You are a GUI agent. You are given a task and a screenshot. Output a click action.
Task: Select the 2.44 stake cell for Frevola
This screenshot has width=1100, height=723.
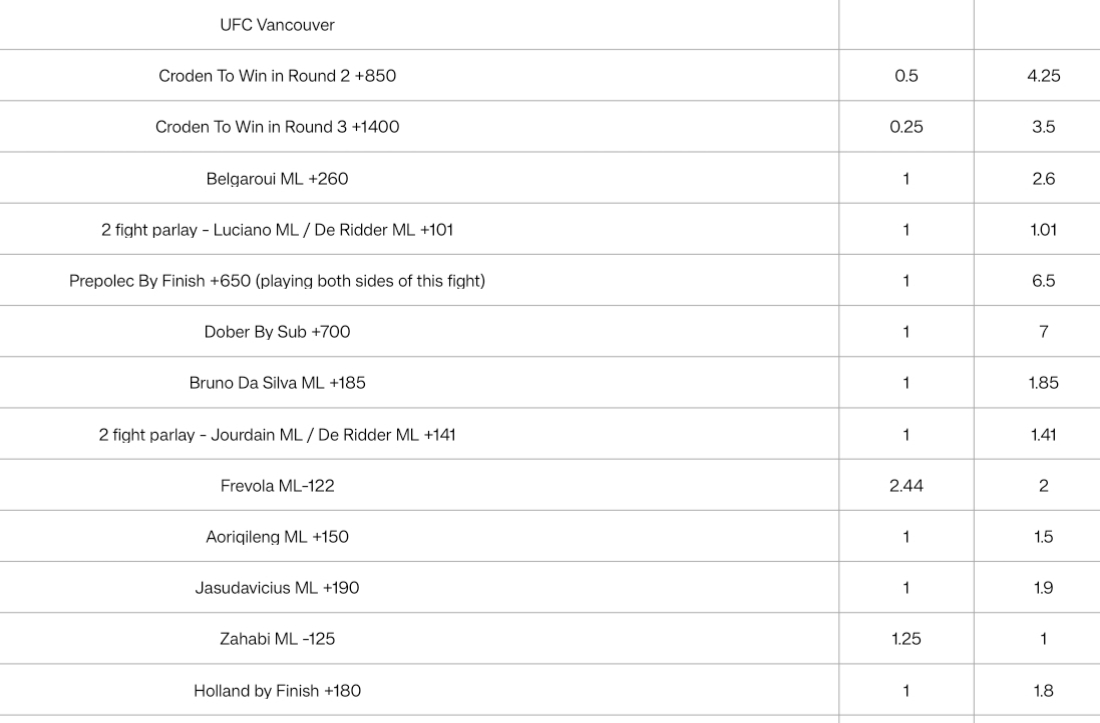(906, 486)
